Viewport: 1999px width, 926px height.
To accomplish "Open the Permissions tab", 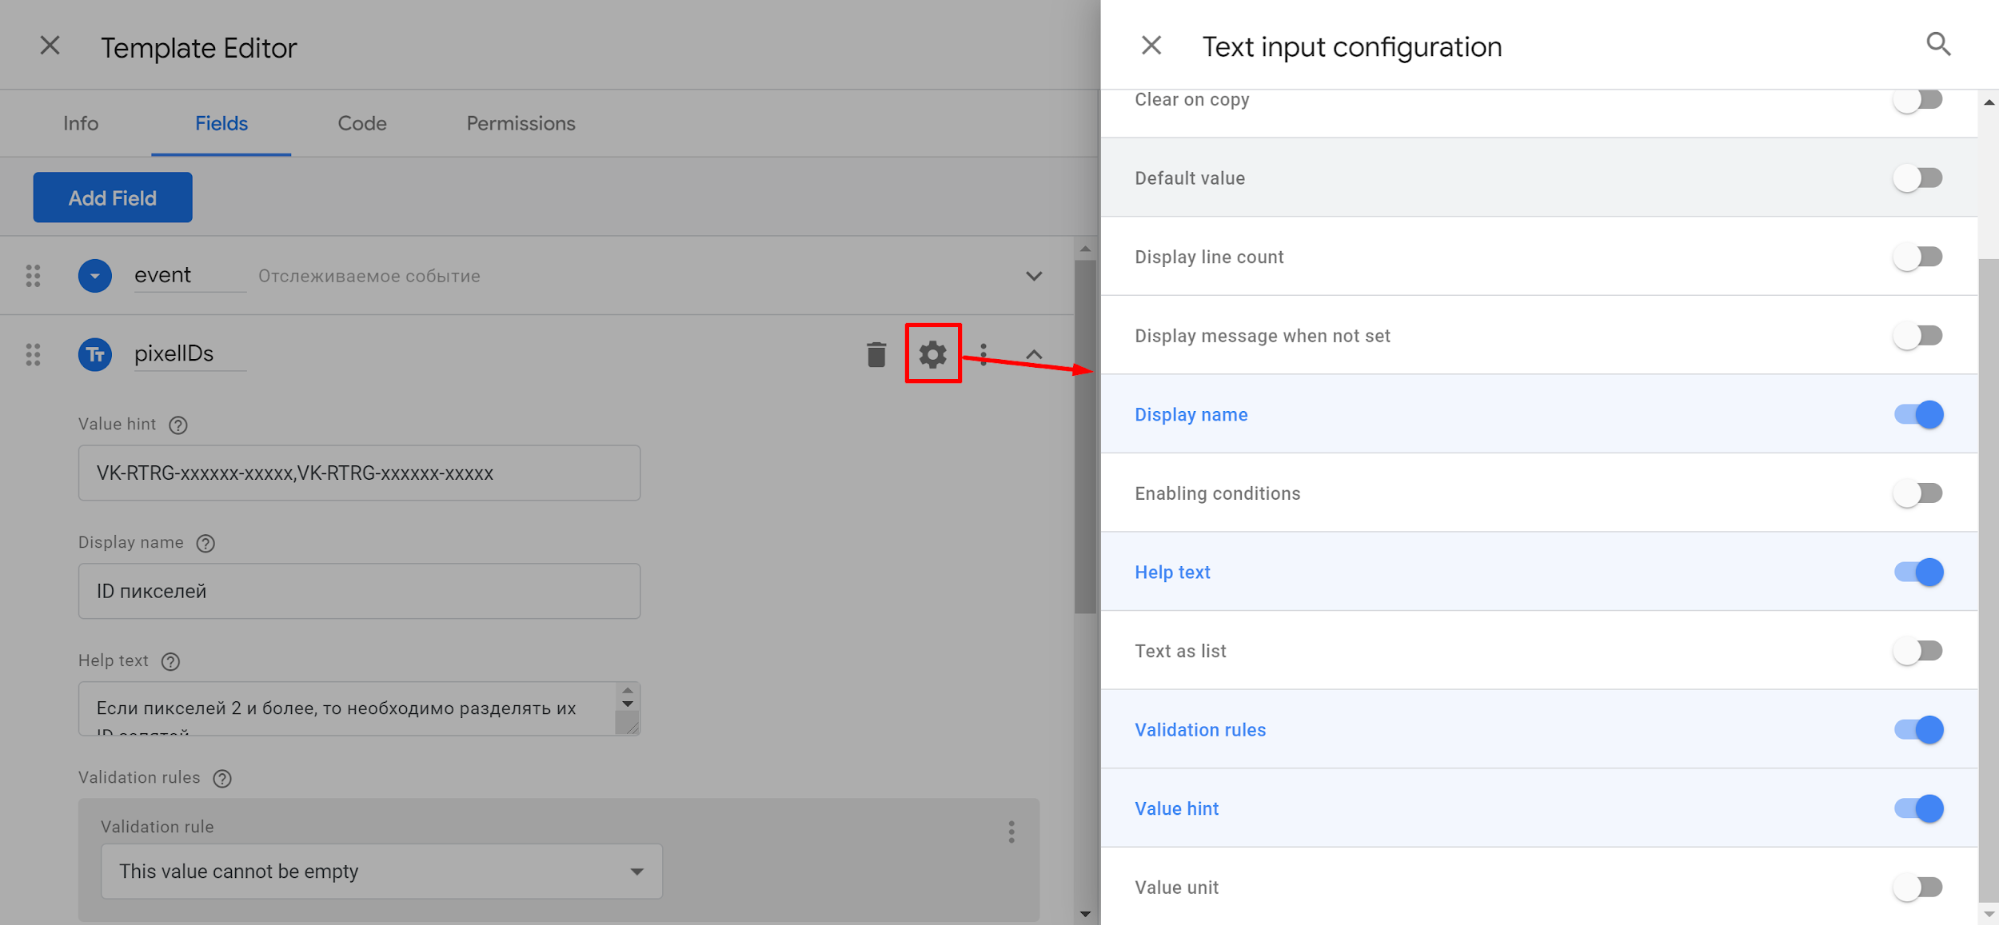I will pyautogui.click(x=520, y=124).
